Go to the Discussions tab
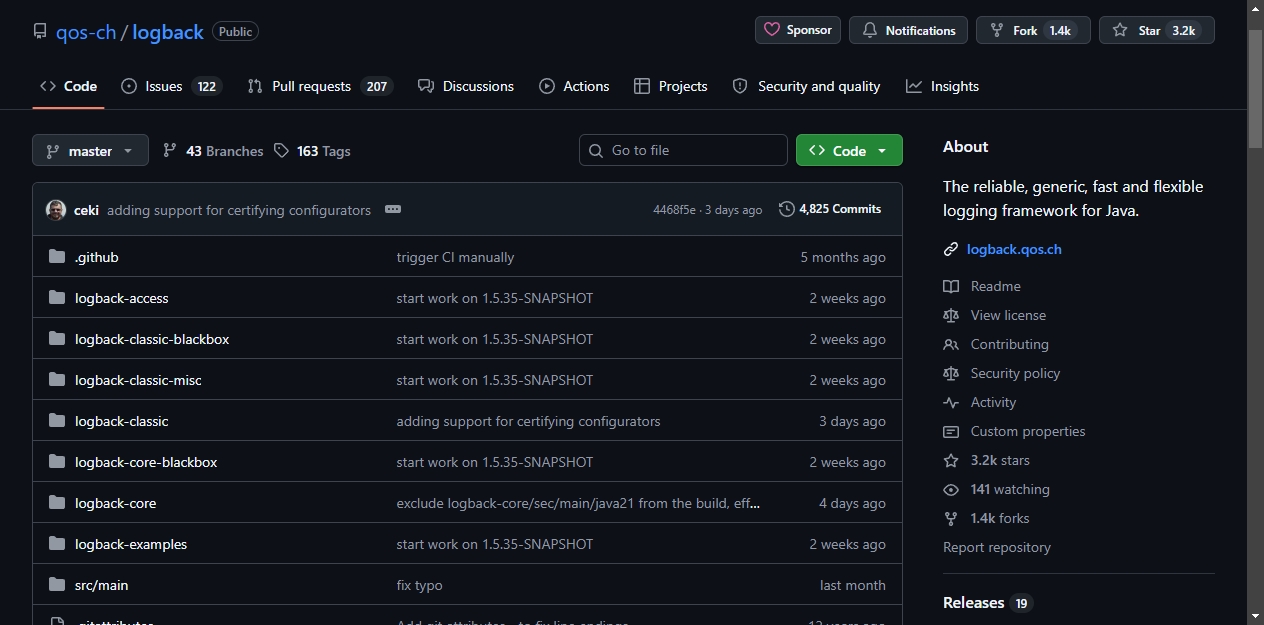 466,86
